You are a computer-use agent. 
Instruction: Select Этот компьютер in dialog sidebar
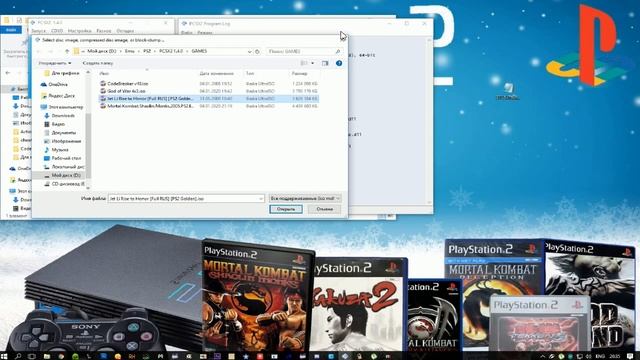click(62, 107)
